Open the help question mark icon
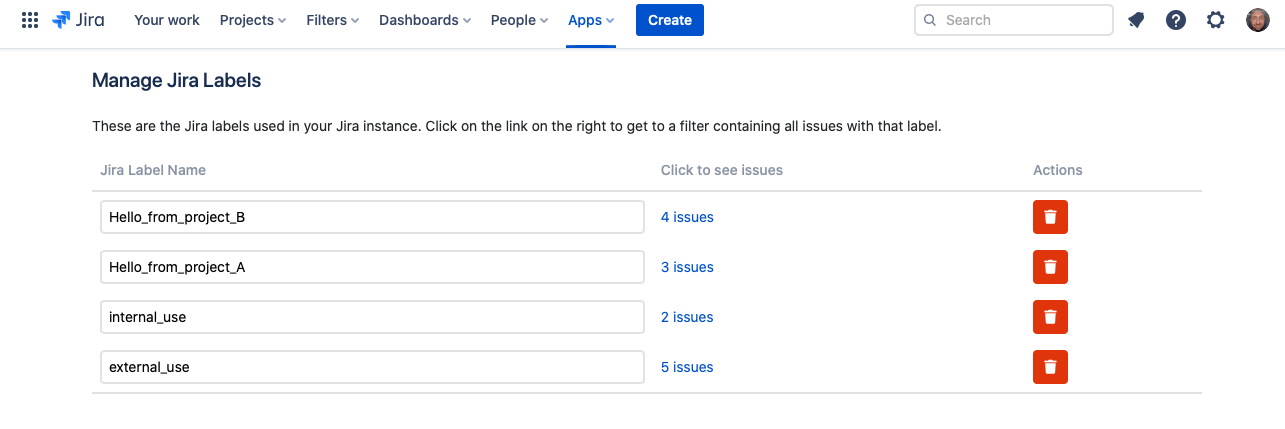The width and height of the screenshot is (1285, 429). point(1176,20)
